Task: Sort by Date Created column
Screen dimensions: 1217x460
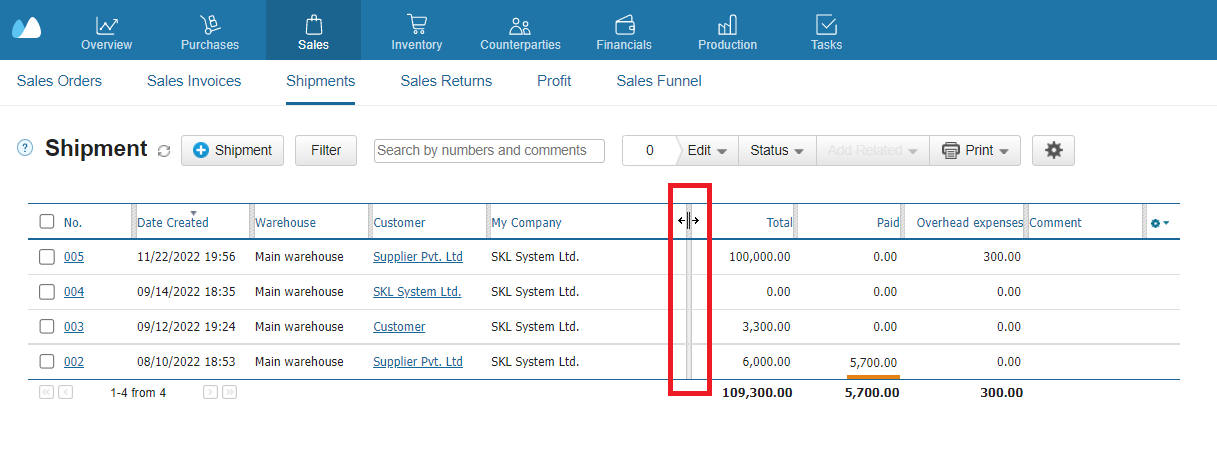Action: coord(173,222)
